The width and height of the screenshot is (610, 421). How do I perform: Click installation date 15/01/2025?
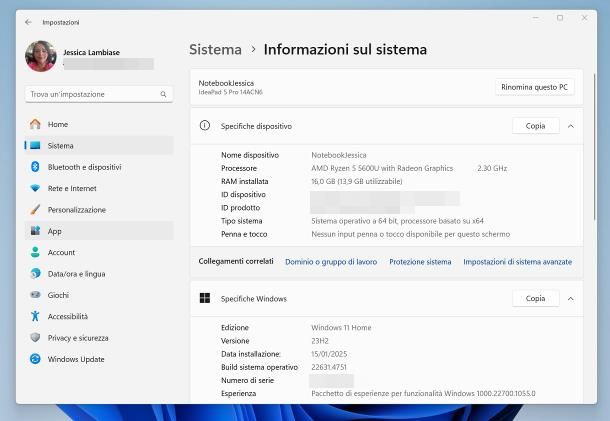coord(329,354)
